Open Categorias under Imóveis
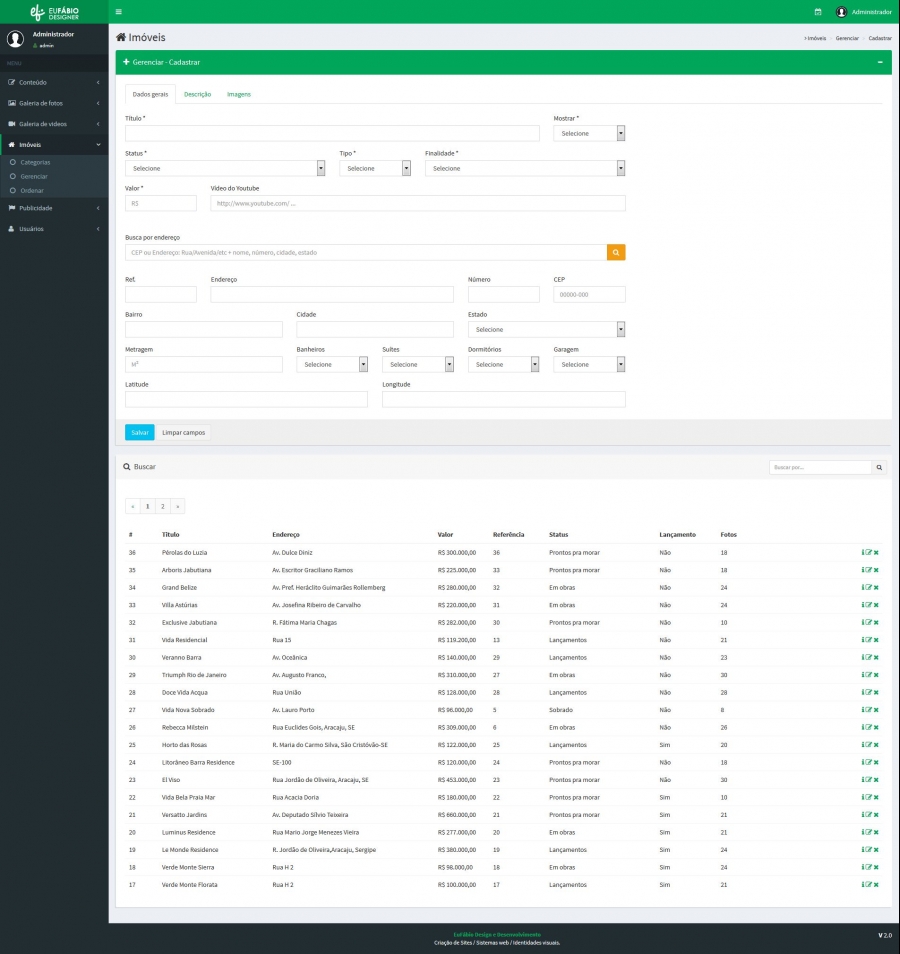900x954 pixels. 35,162
